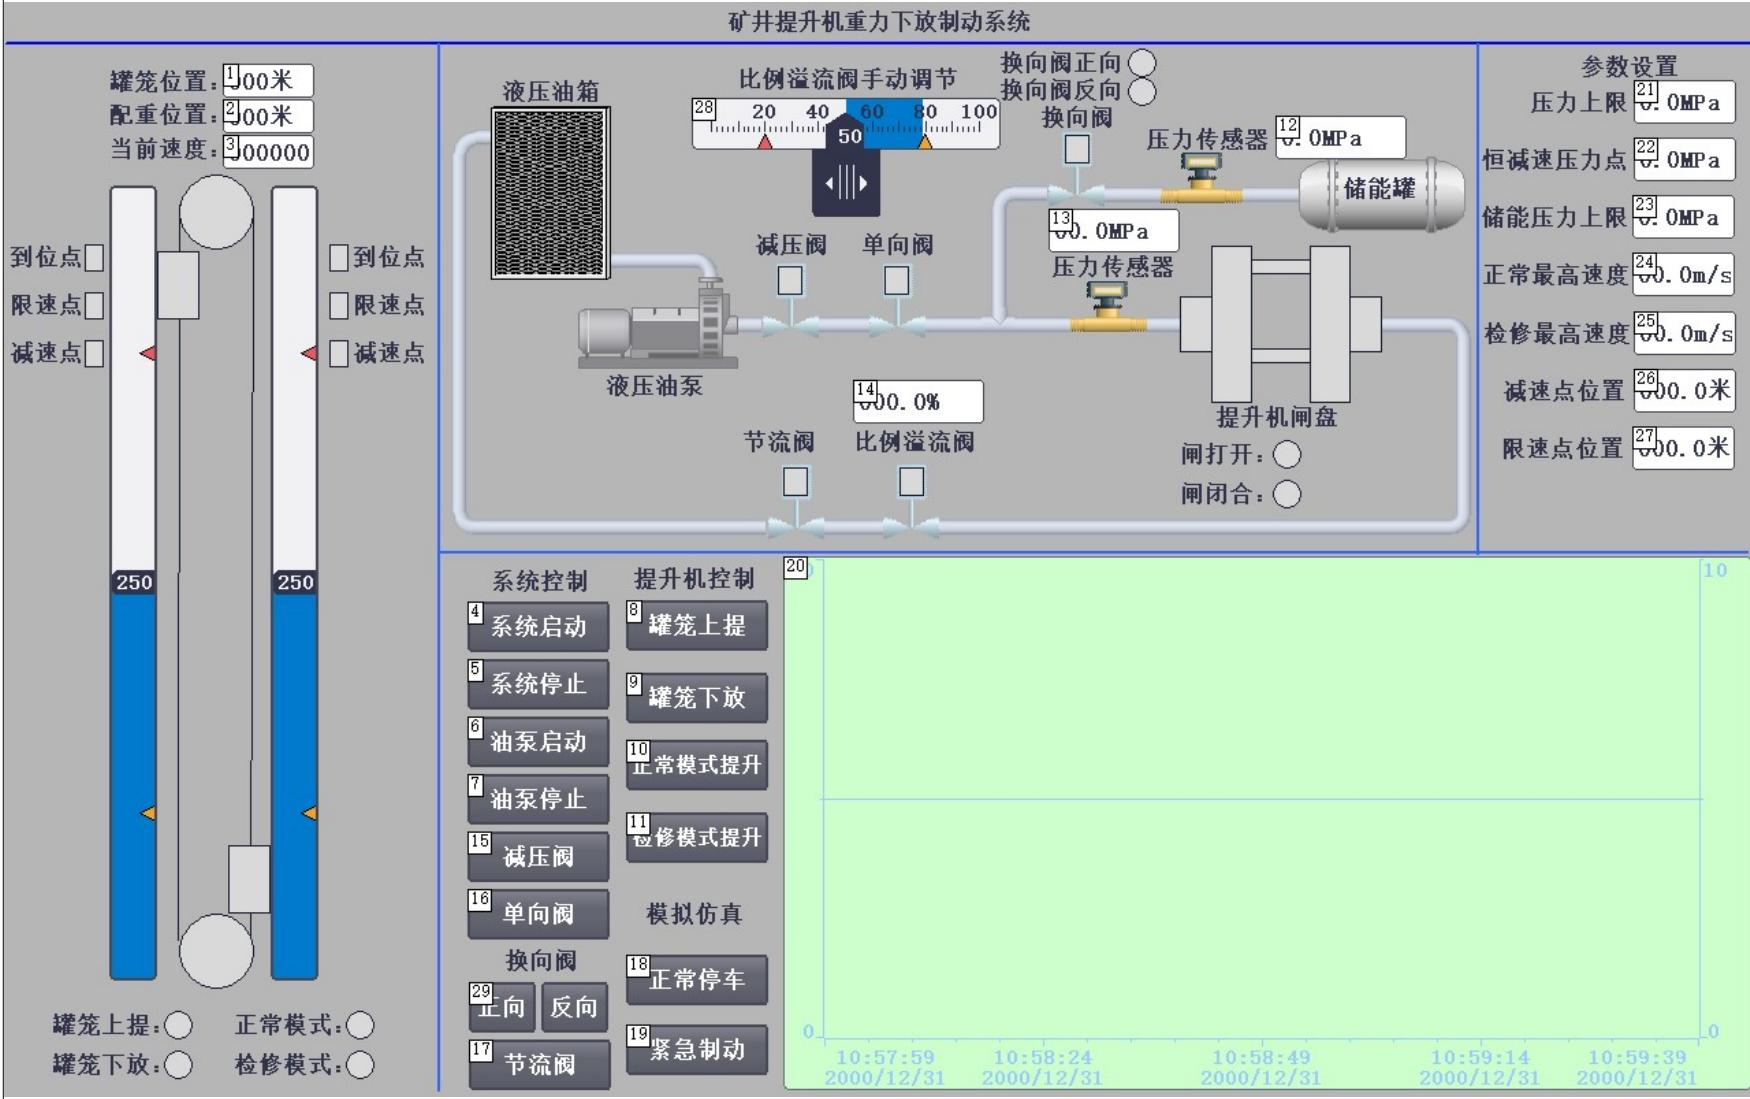Click the bottom pulley wheel of the hoist
Image resolution: width=1750 pixels, height=1099 pixels.
216,950
